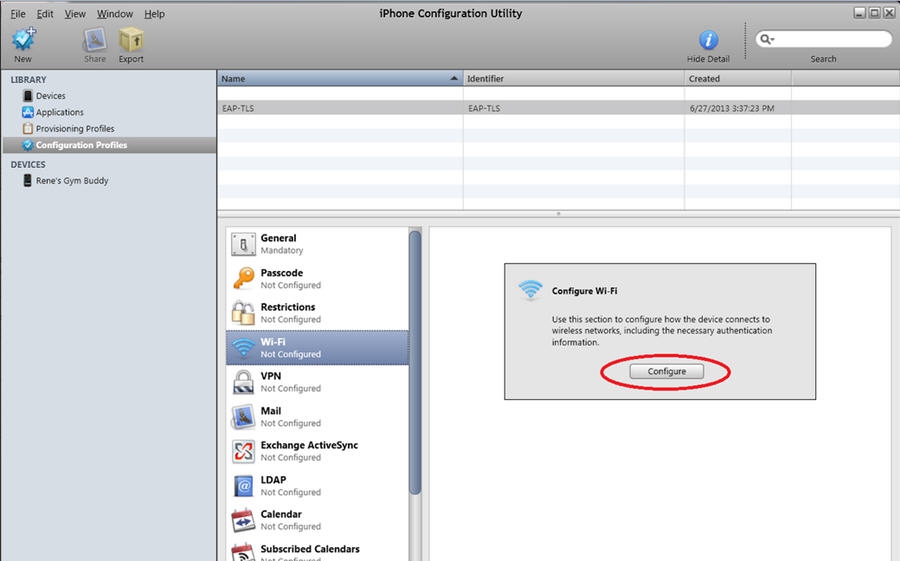Open the Calendar payload section
The height and width of the screenshot is (561, 900).
click(x=317, y=520)
